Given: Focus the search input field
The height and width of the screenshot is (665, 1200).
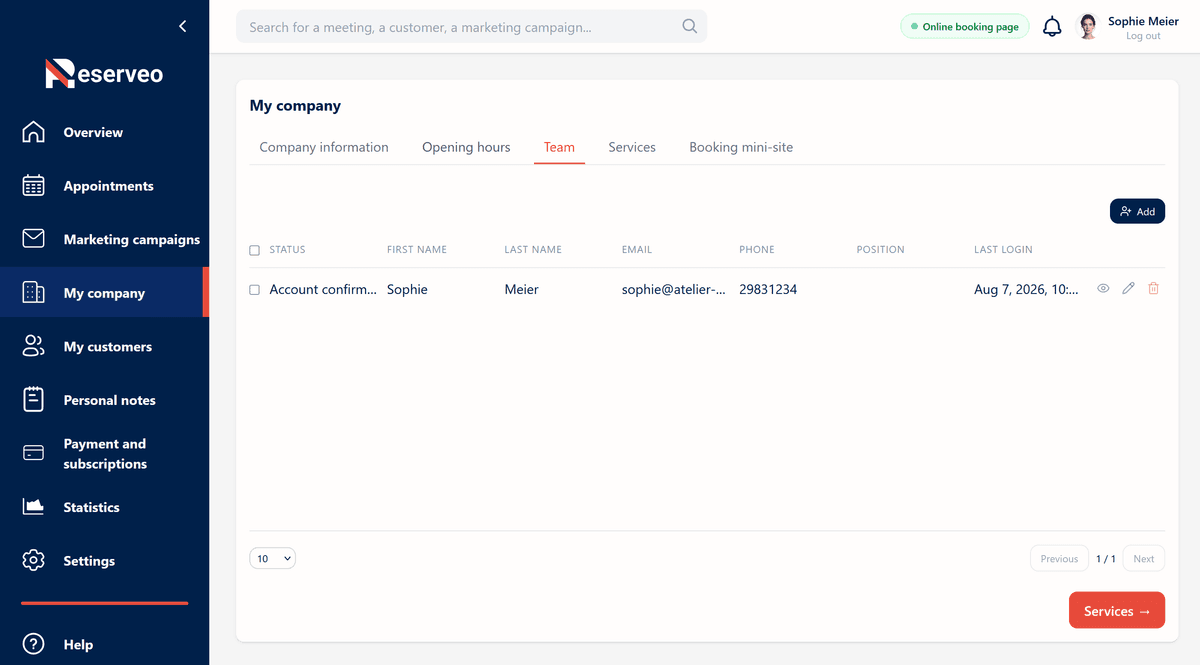Looking at the screenshot, I should click(471, 27).
